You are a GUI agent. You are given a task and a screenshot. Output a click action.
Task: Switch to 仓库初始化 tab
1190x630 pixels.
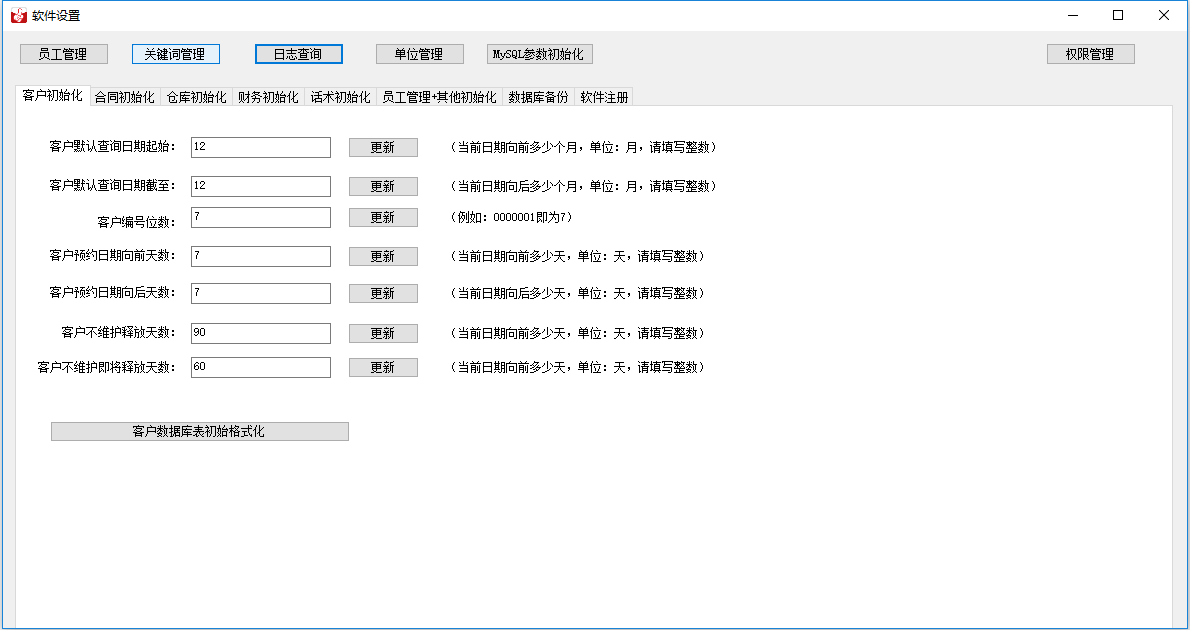(197, 97)
